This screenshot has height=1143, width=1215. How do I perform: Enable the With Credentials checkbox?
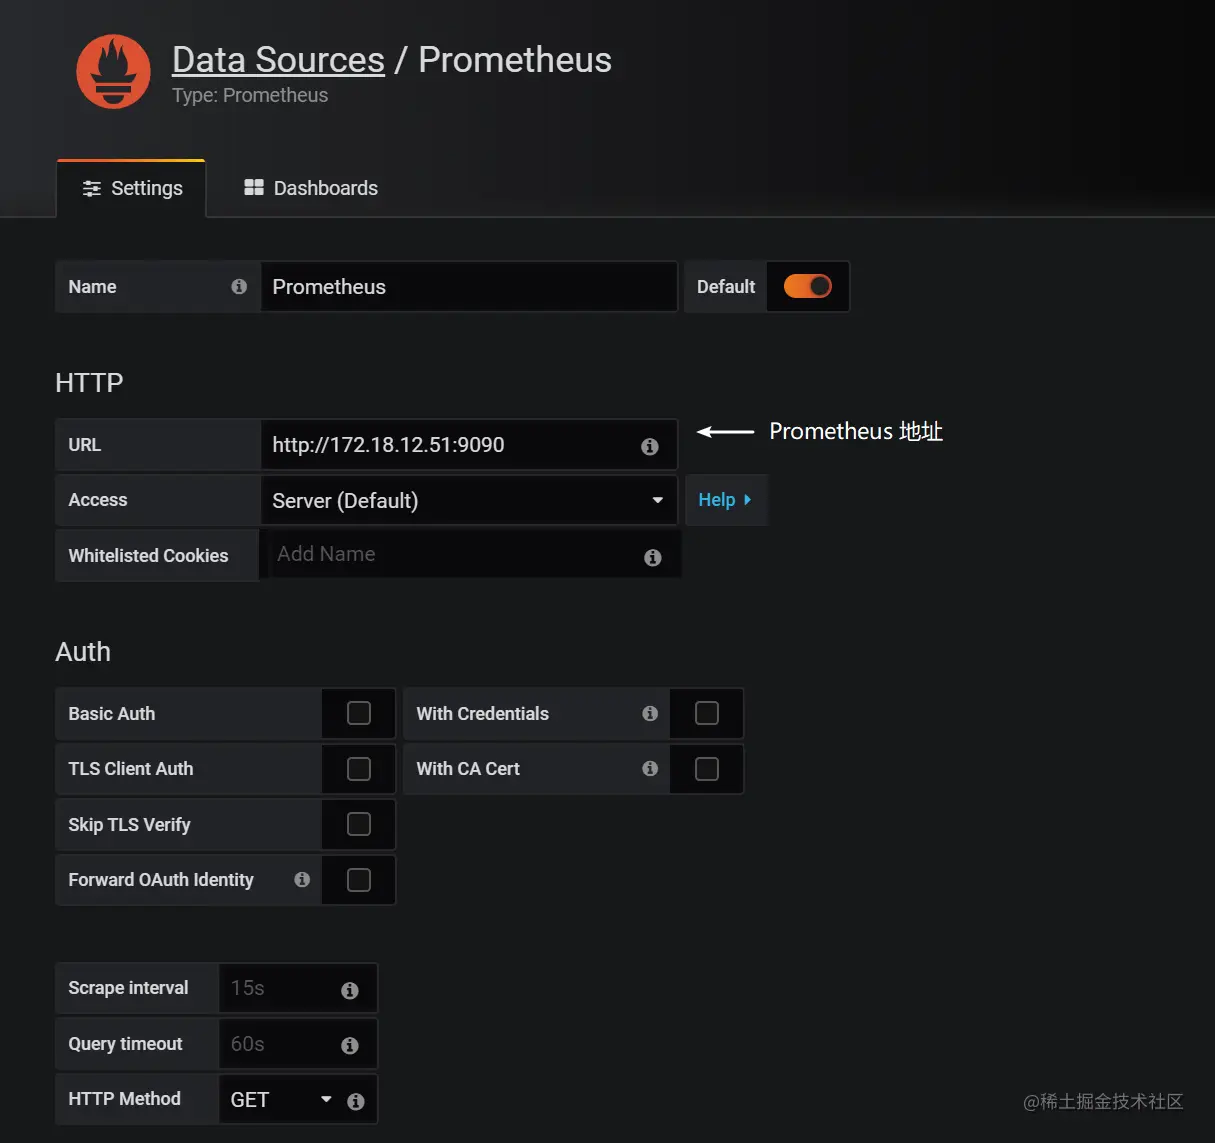pyautogui.click(x=707, y=714)
